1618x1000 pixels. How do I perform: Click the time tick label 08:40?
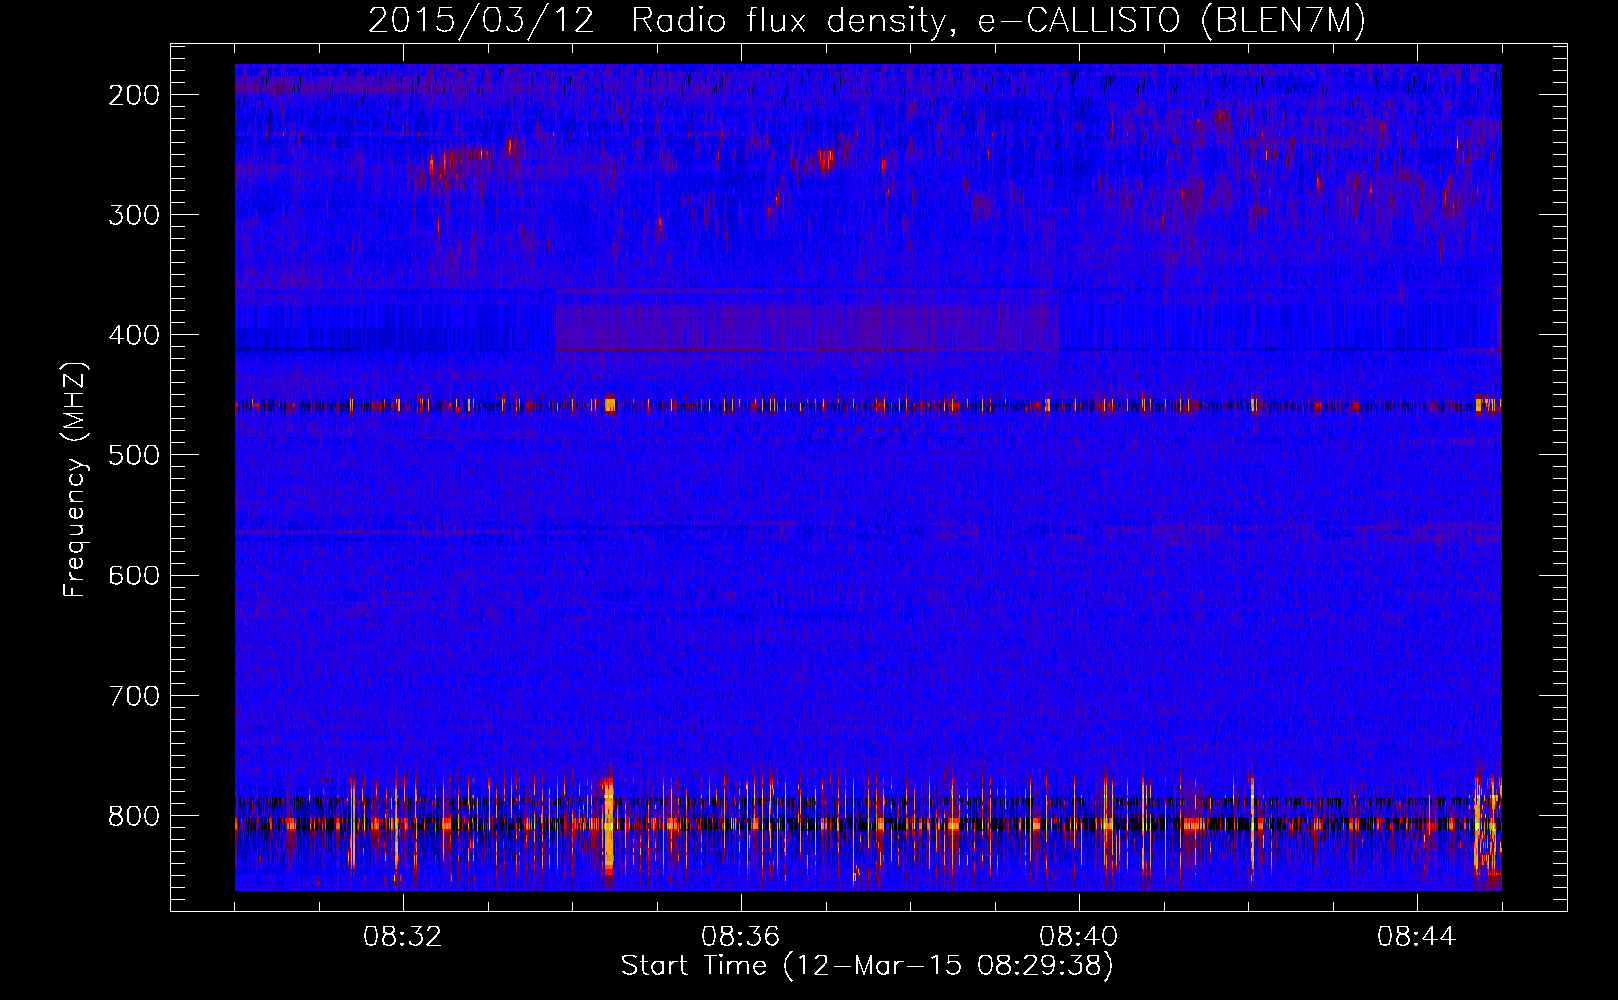click(1079, 937)
